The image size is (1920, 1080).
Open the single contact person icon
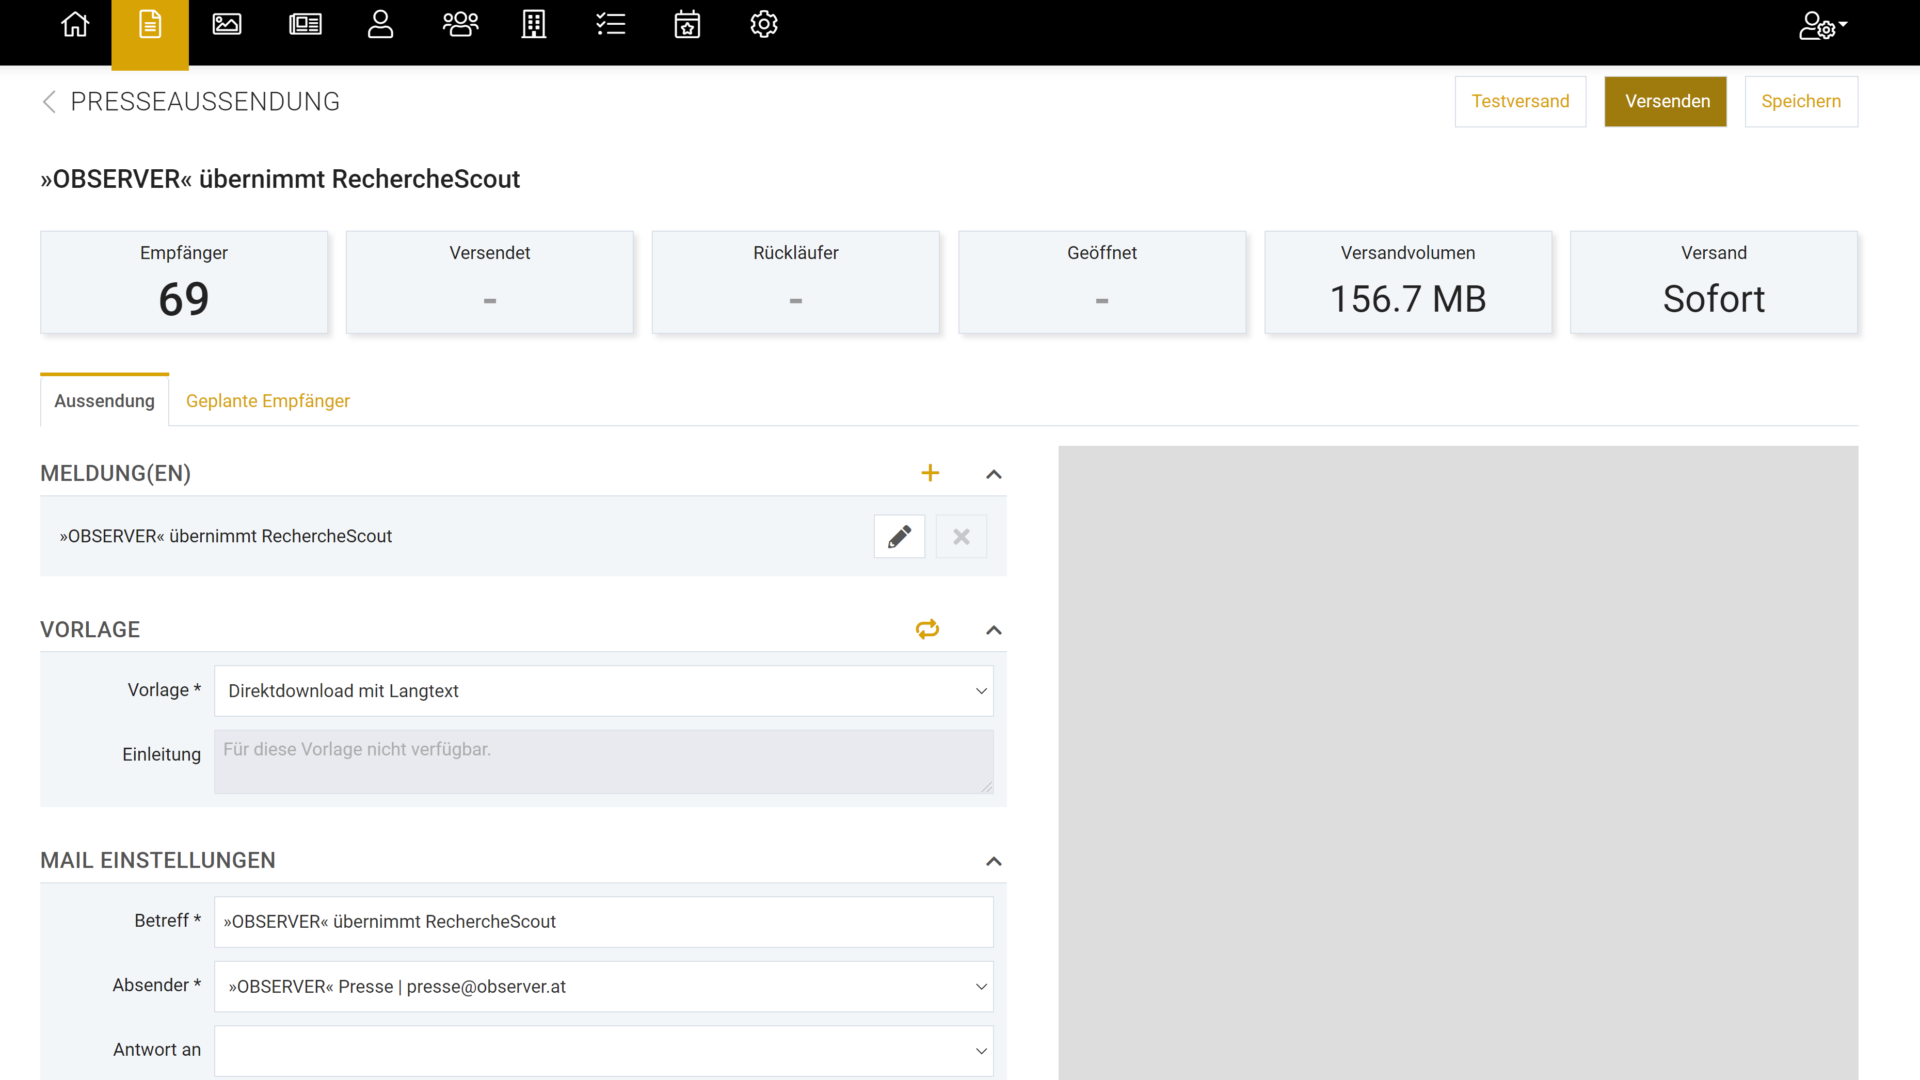pyautogui.click(x=380, y=24)
